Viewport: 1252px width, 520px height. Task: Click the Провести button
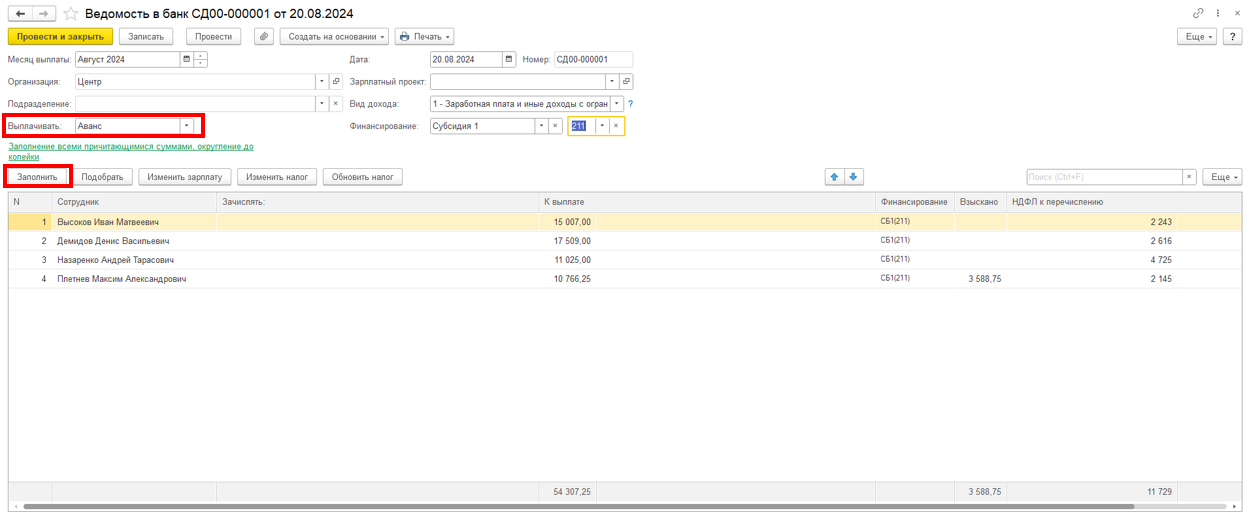pyautogui.click(x=214, y=36)
